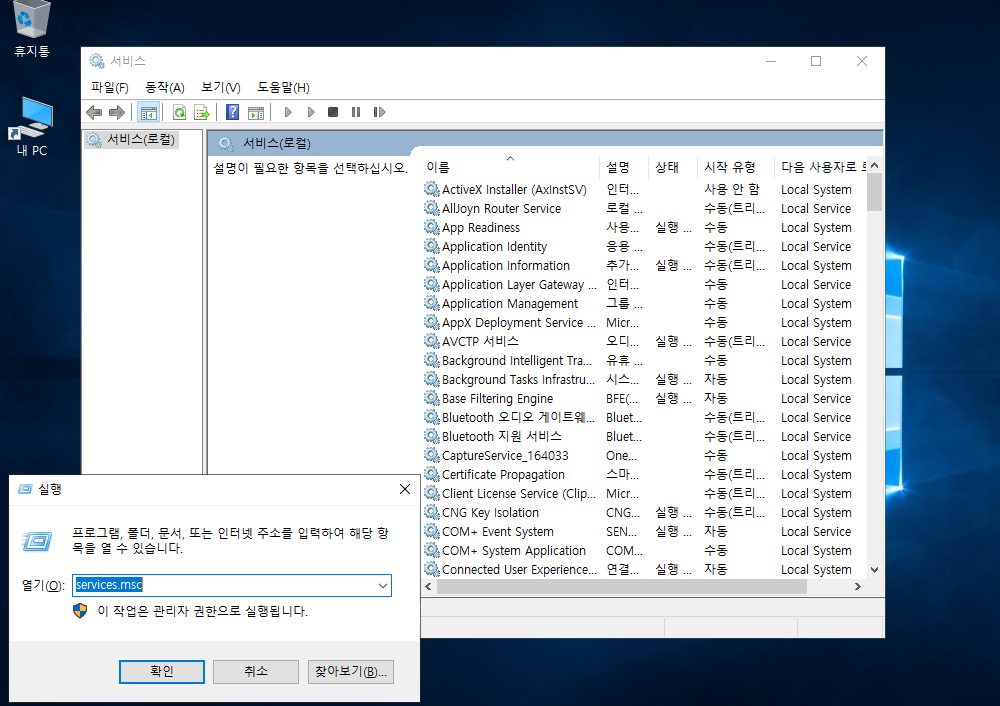The height and width of the screenshot is (706, 1000).
Task: Select the 내 PC desktop icon
Action: (x=31, y=126)
